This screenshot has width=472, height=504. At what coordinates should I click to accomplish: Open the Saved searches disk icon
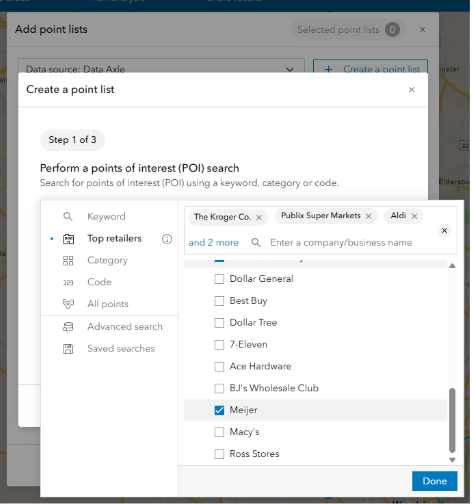68,349
